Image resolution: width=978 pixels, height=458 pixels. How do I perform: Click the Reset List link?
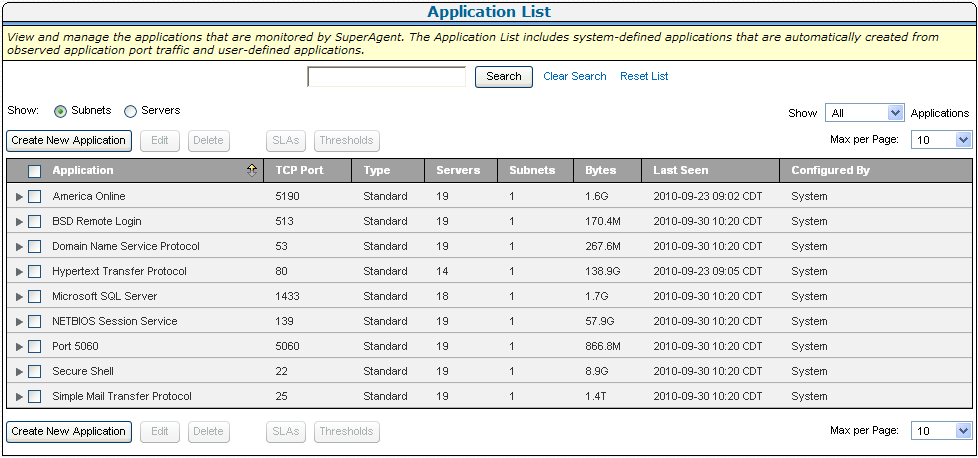click(x=644, y=76)
